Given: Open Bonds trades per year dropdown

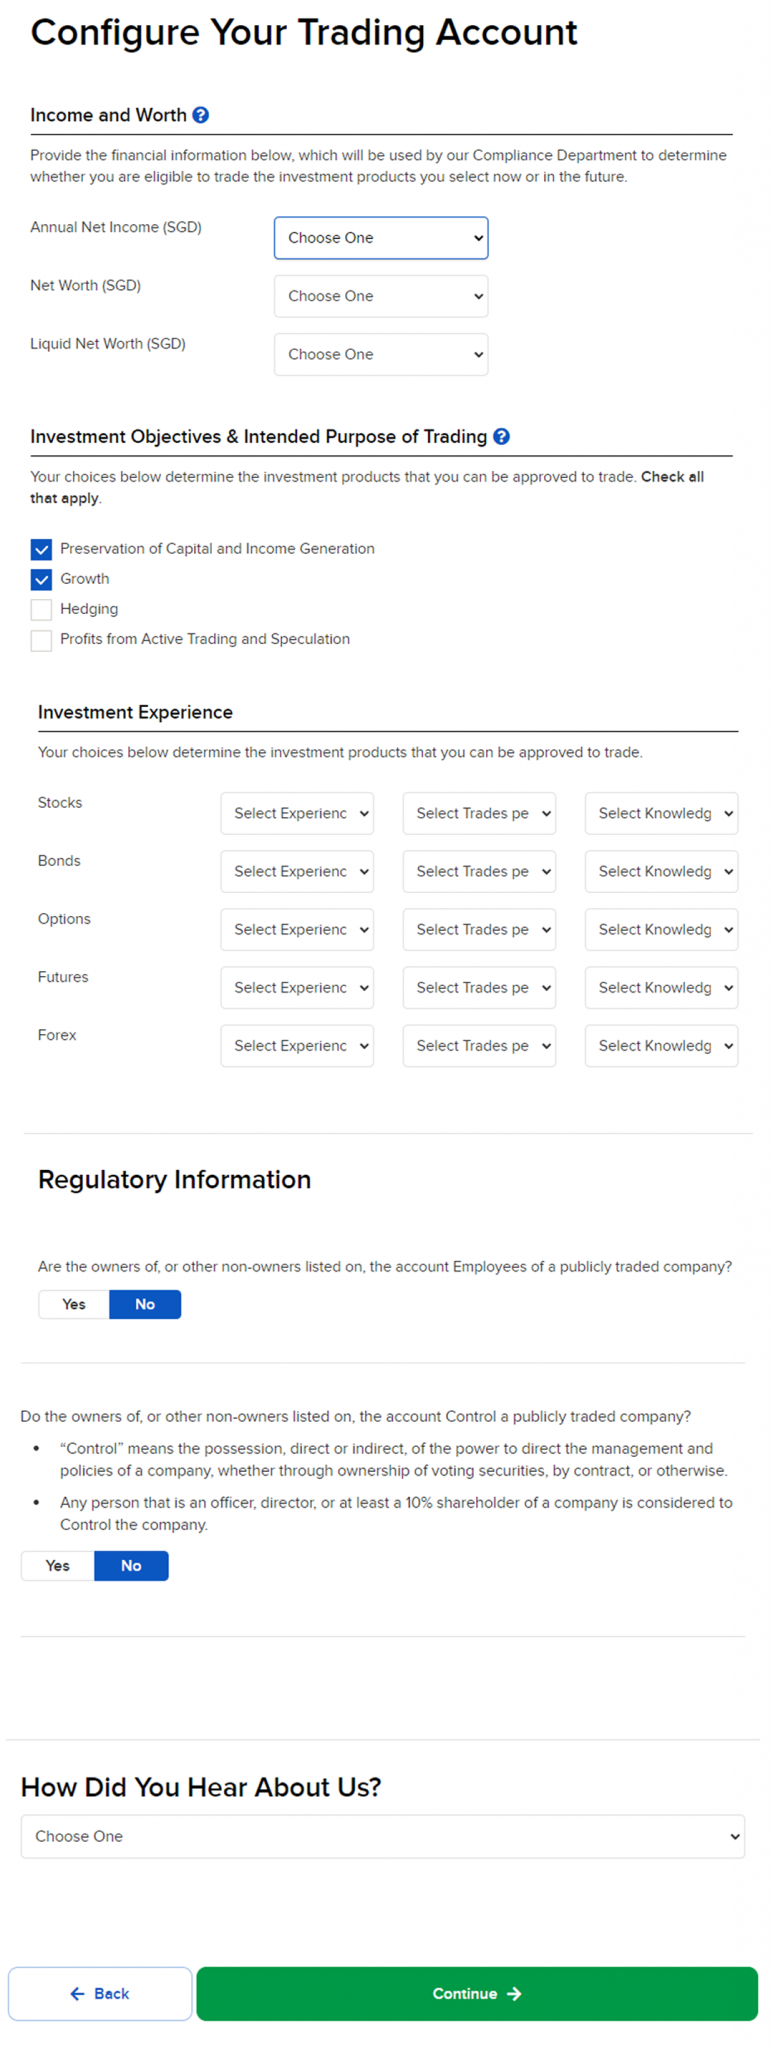Looking at the screenshot, I should 479,871.
